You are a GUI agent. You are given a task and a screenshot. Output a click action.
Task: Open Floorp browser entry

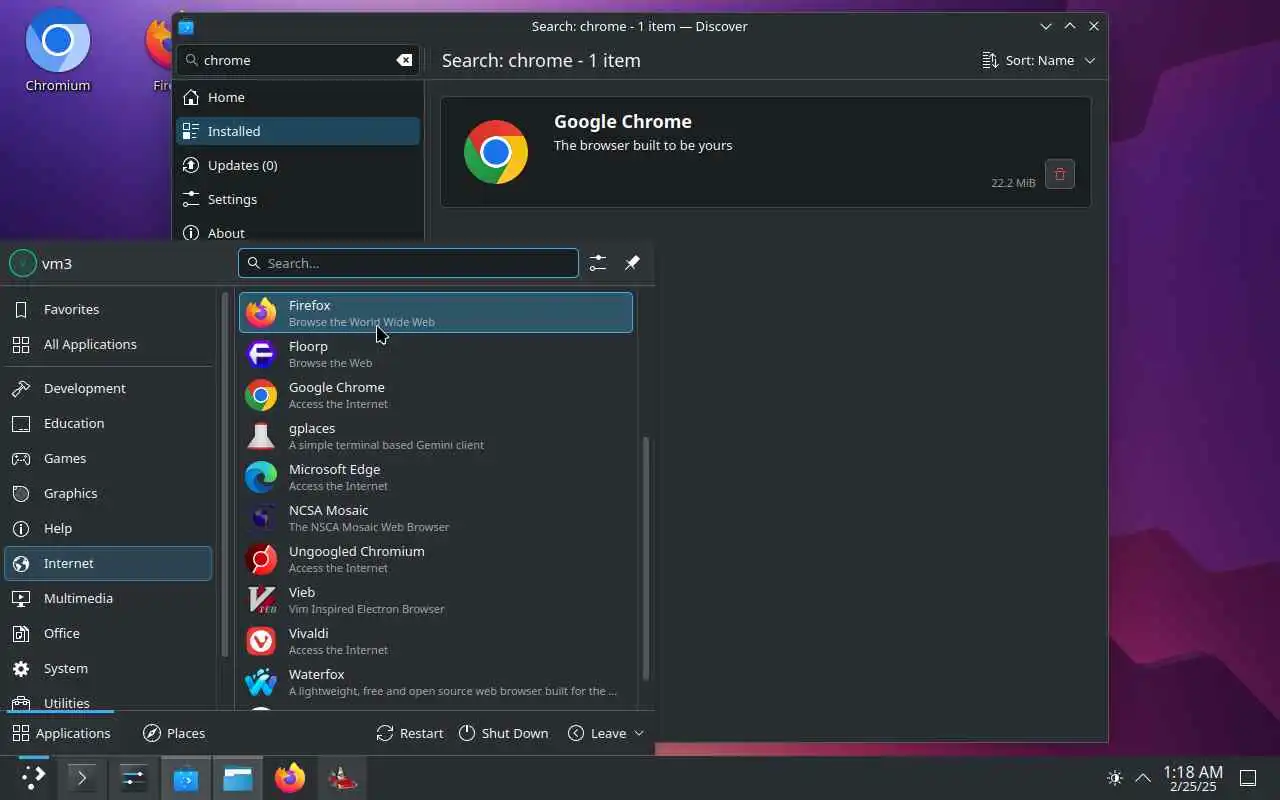(435, 353)
